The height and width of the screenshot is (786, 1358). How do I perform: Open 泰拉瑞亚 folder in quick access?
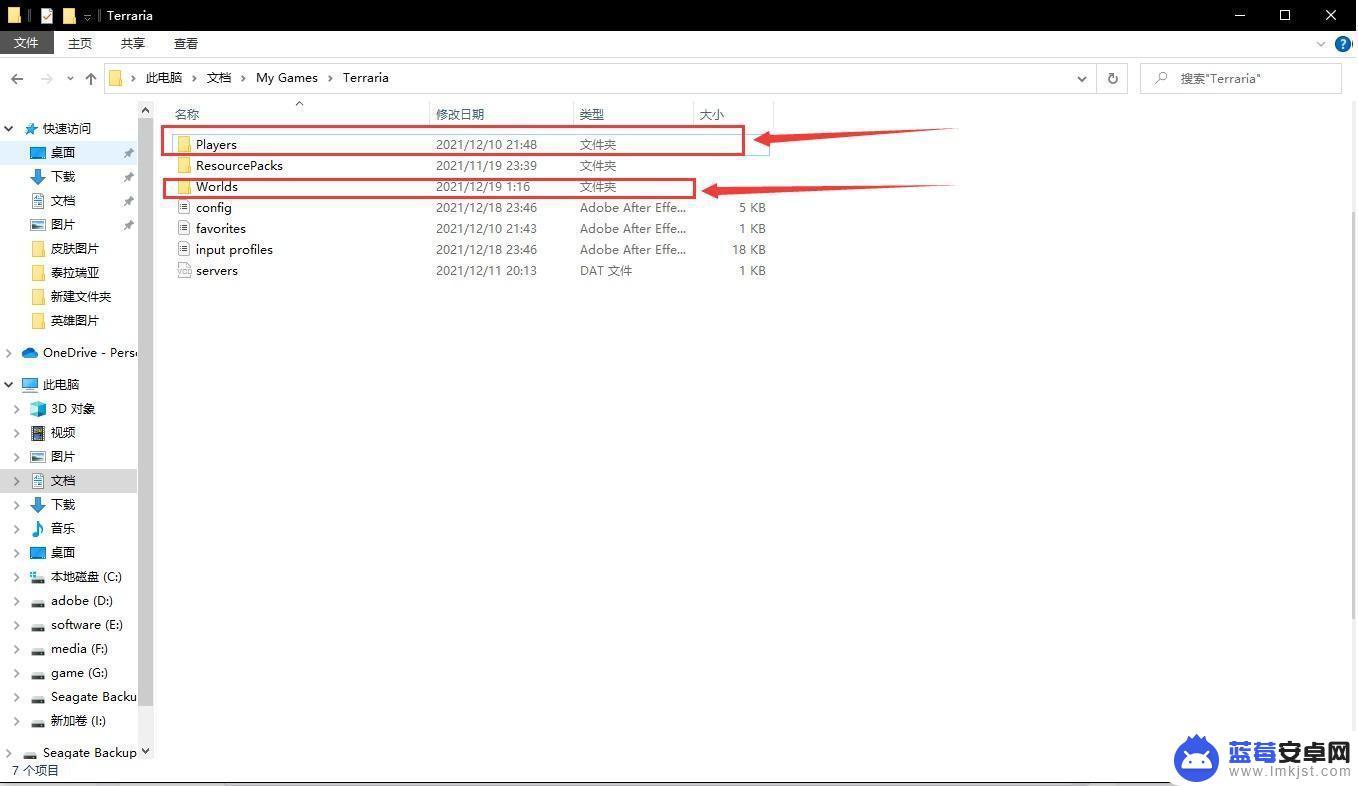coord(75,272)
